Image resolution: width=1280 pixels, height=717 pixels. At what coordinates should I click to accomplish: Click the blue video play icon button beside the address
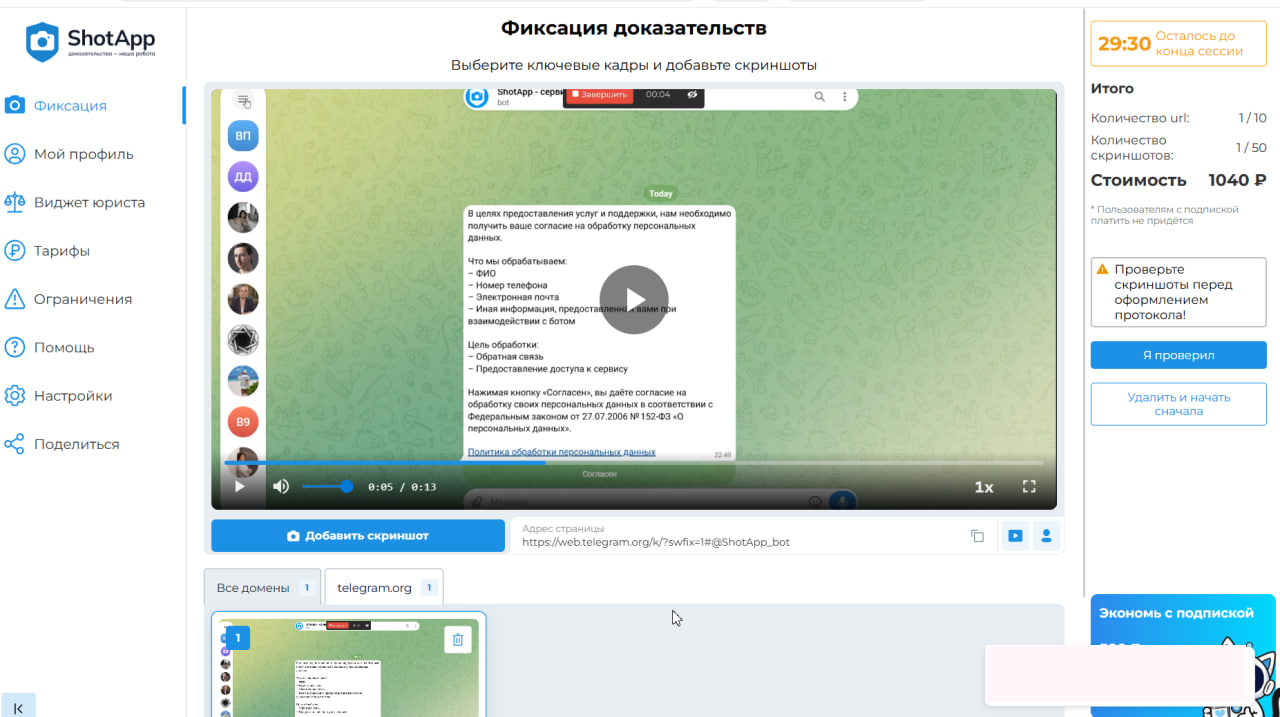pos(1015,536)
